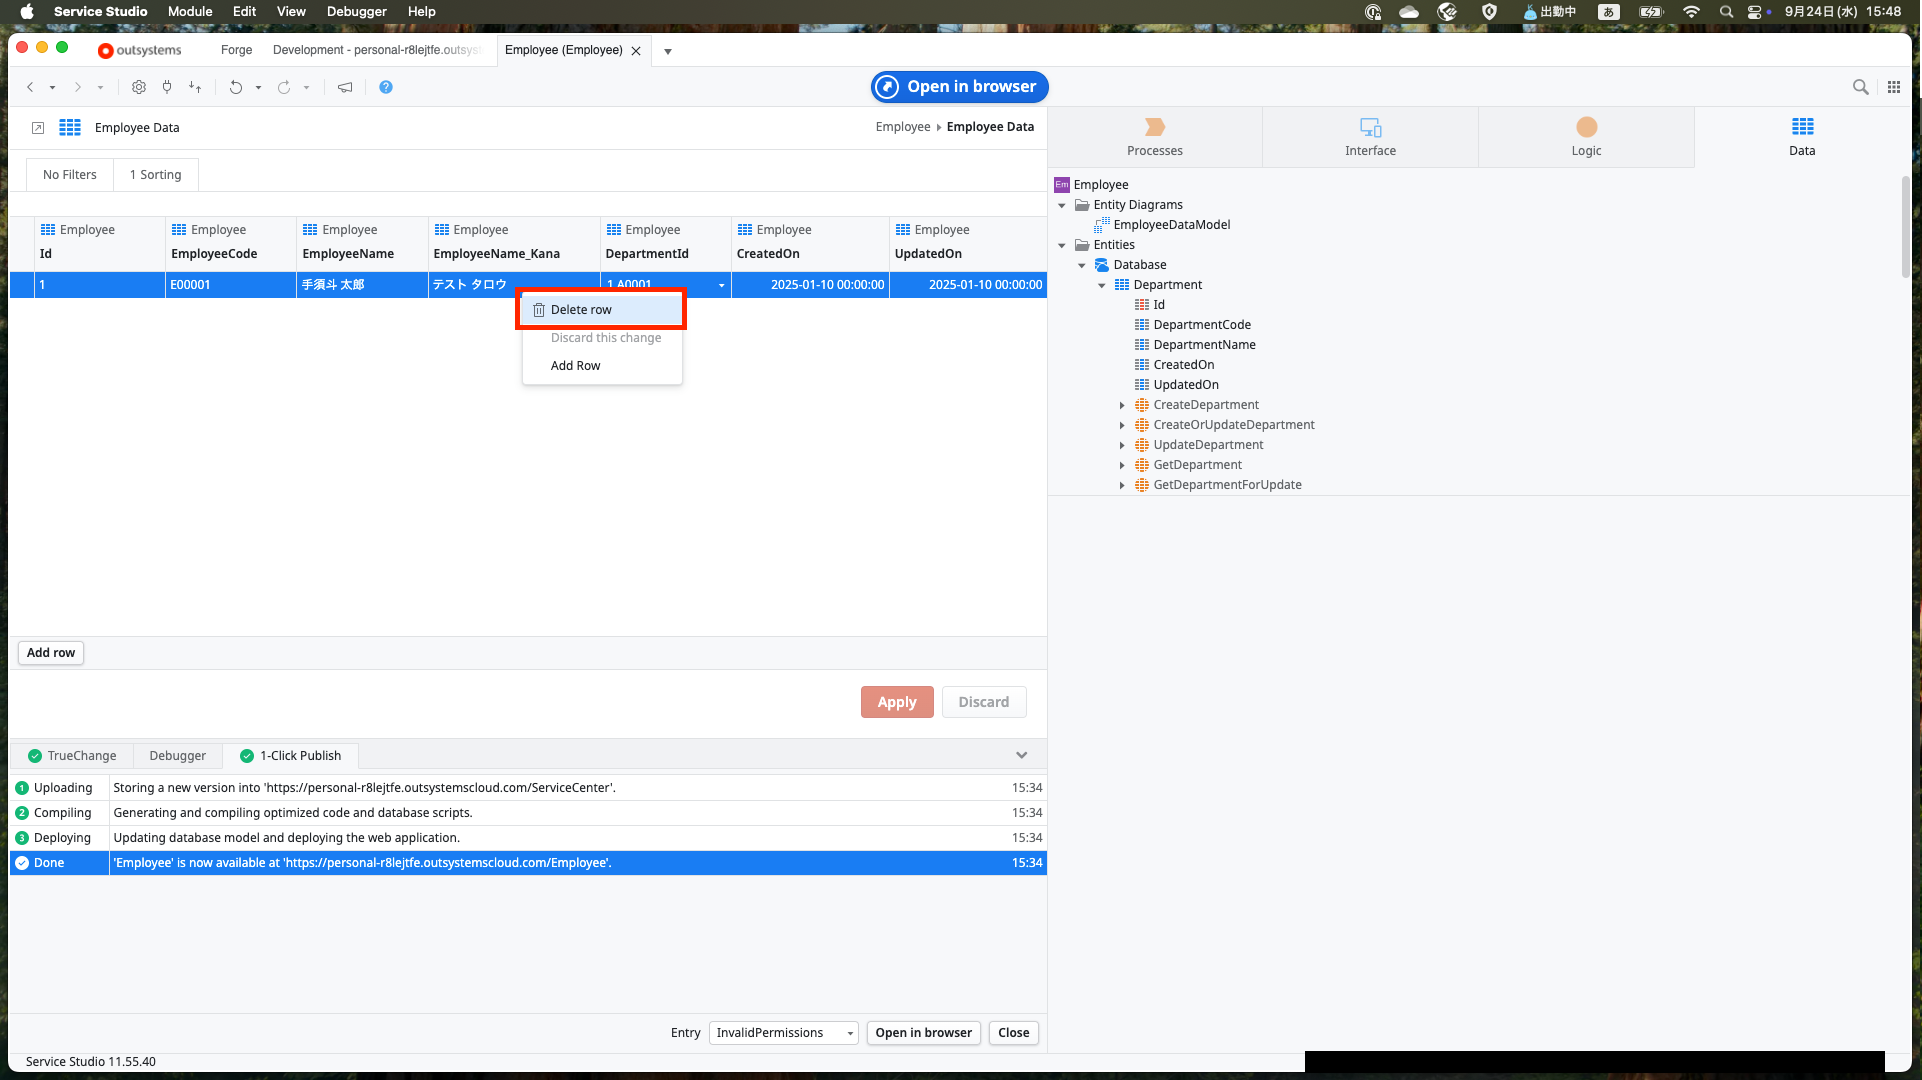Click the undo arrow icon
This screenshot has height=1080, width=1922.
coord(236,87)
